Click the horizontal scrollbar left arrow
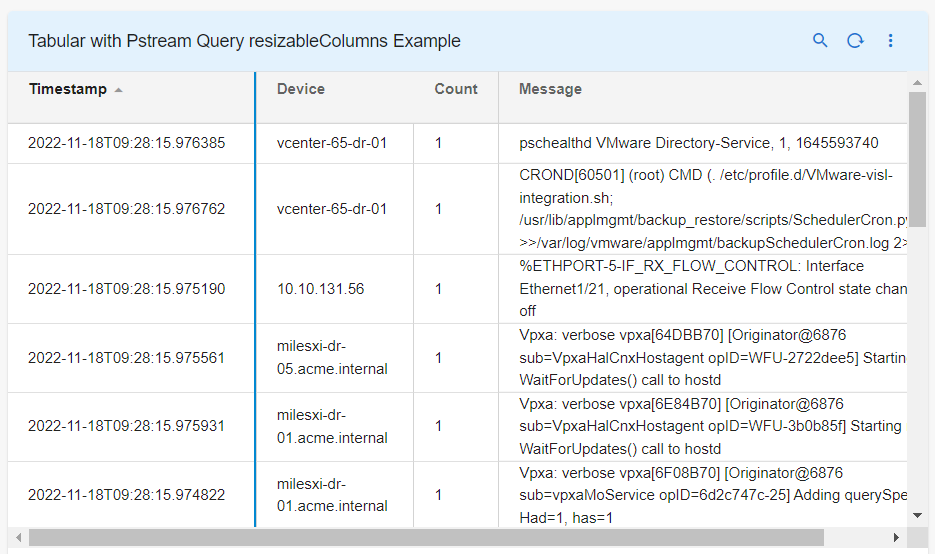Image resolution: width=935 pixels, height=554 pixels. (x=18, y=537)
